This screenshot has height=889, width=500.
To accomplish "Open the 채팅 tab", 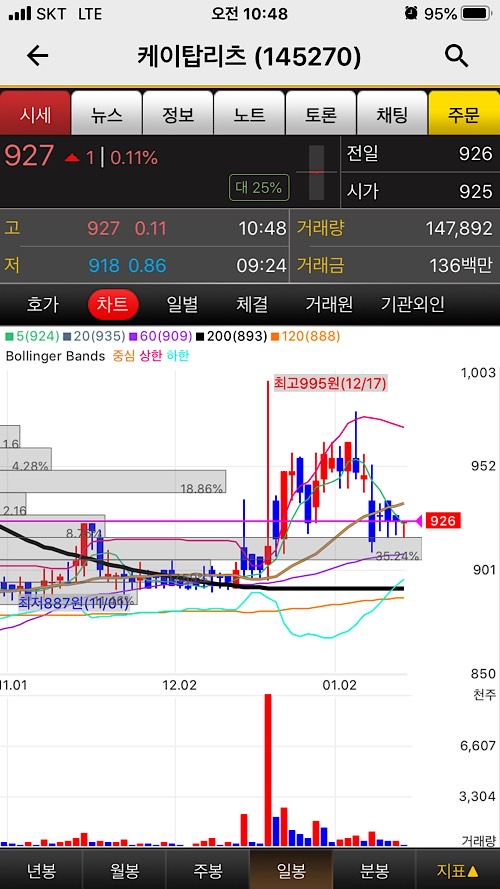I will [x=392, y=114].
